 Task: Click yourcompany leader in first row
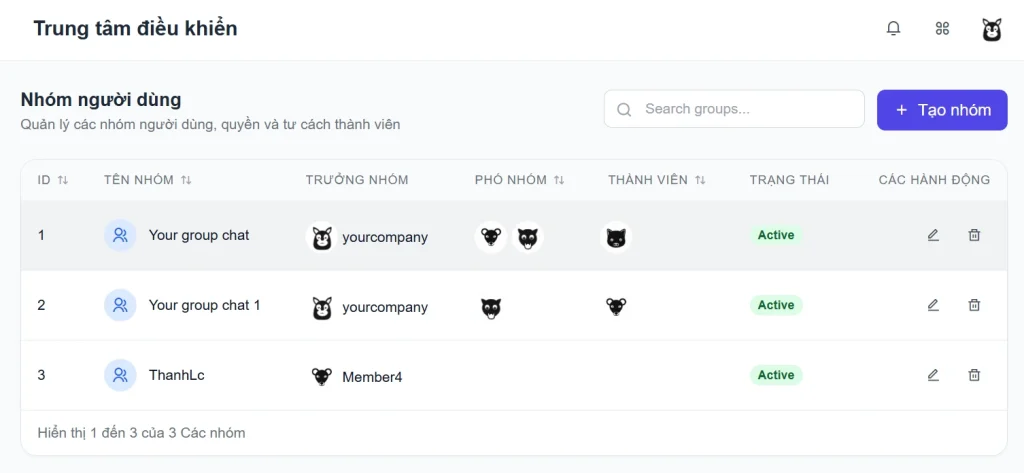pos(384,237)
